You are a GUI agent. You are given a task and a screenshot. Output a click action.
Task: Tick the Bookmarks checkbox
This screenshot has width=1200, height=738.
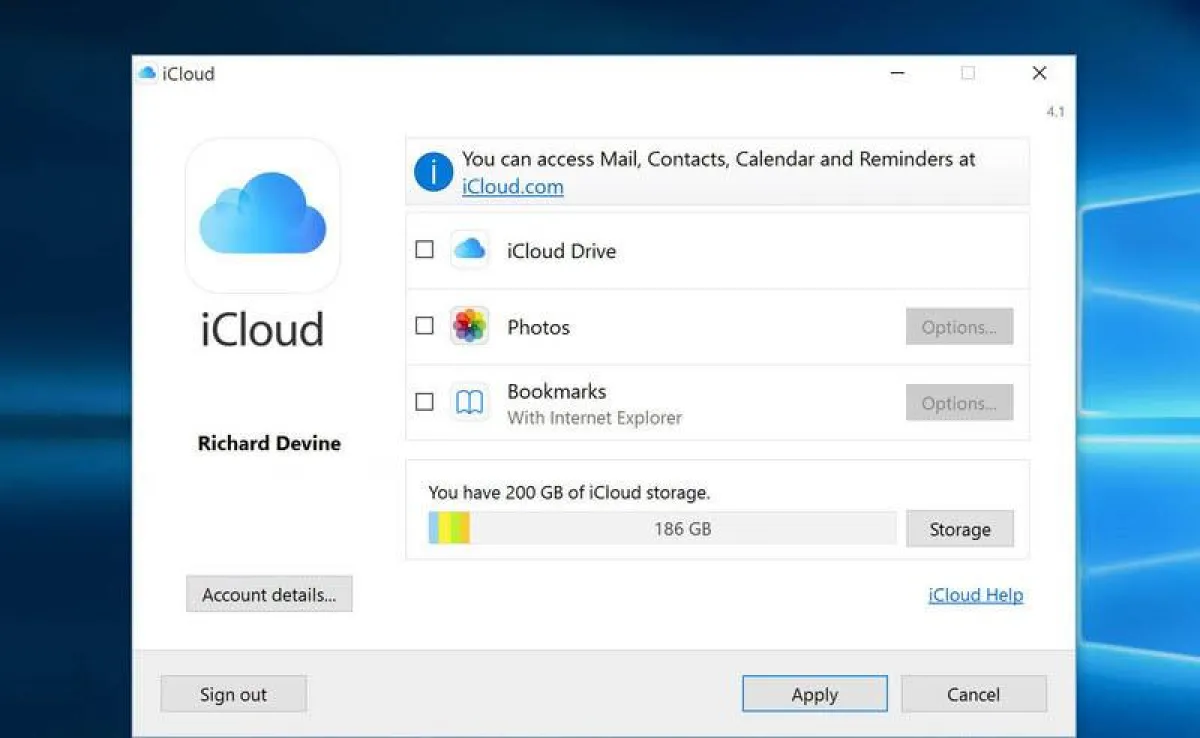[425, 402]
